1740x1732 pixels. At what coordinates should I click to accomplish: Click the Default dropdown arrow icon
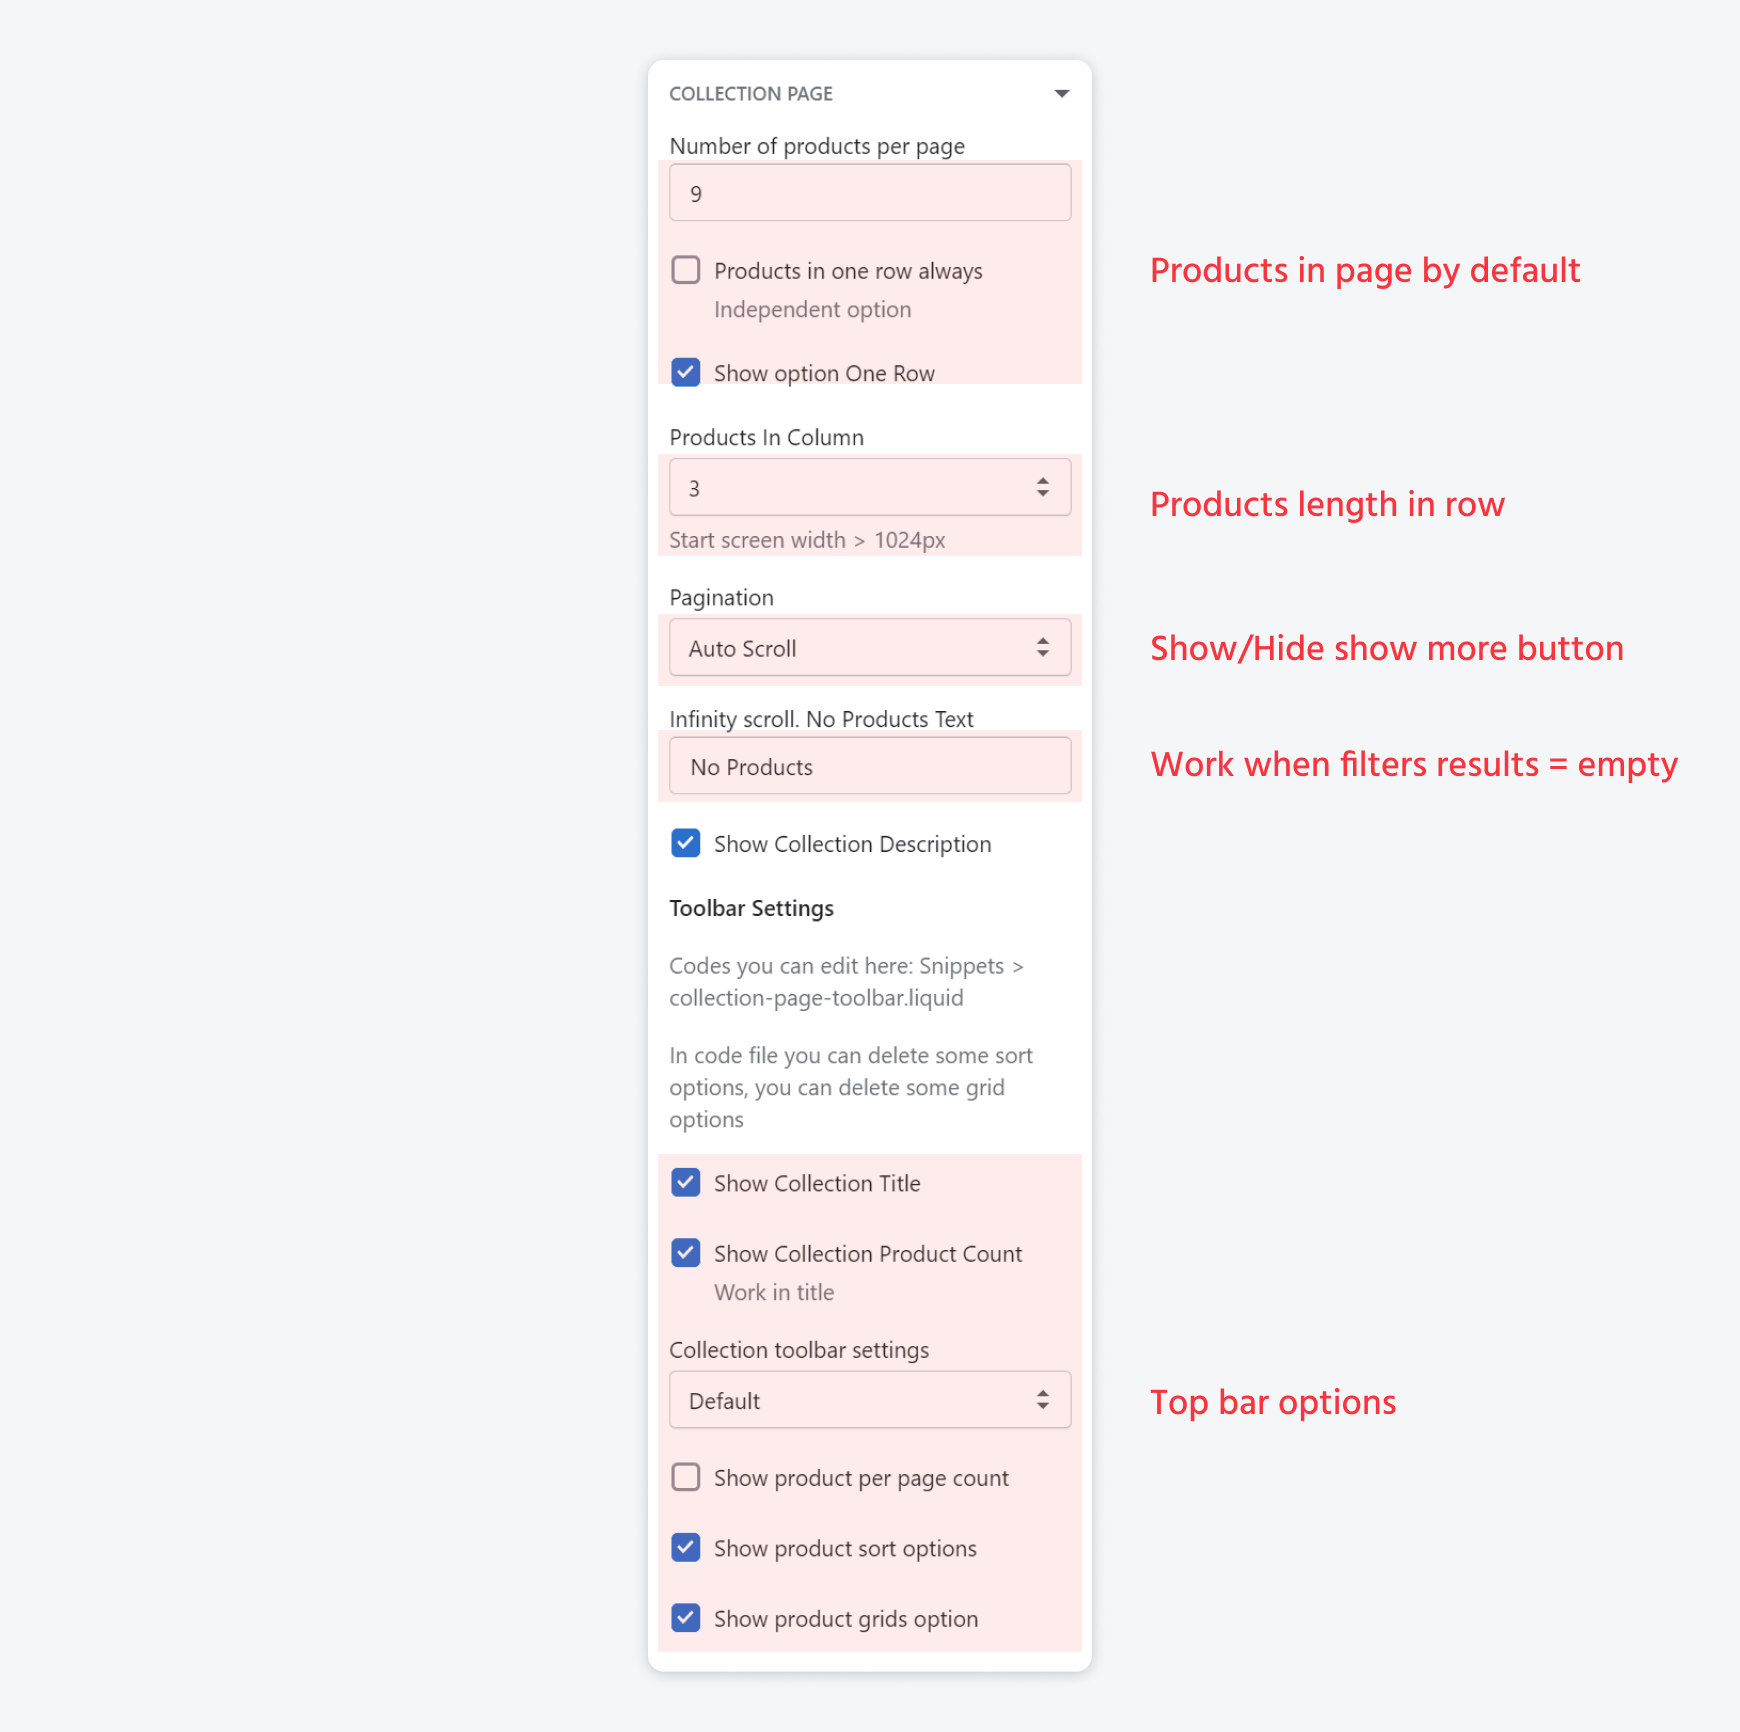tap(1043, 1400)
